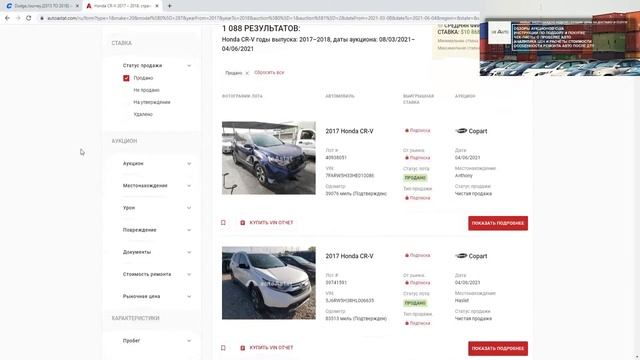Viewport: 640px width, 360px height.
Task: Switch to the Dodge Journey tab
Action: pyautogui.click(x=42, y=6)
